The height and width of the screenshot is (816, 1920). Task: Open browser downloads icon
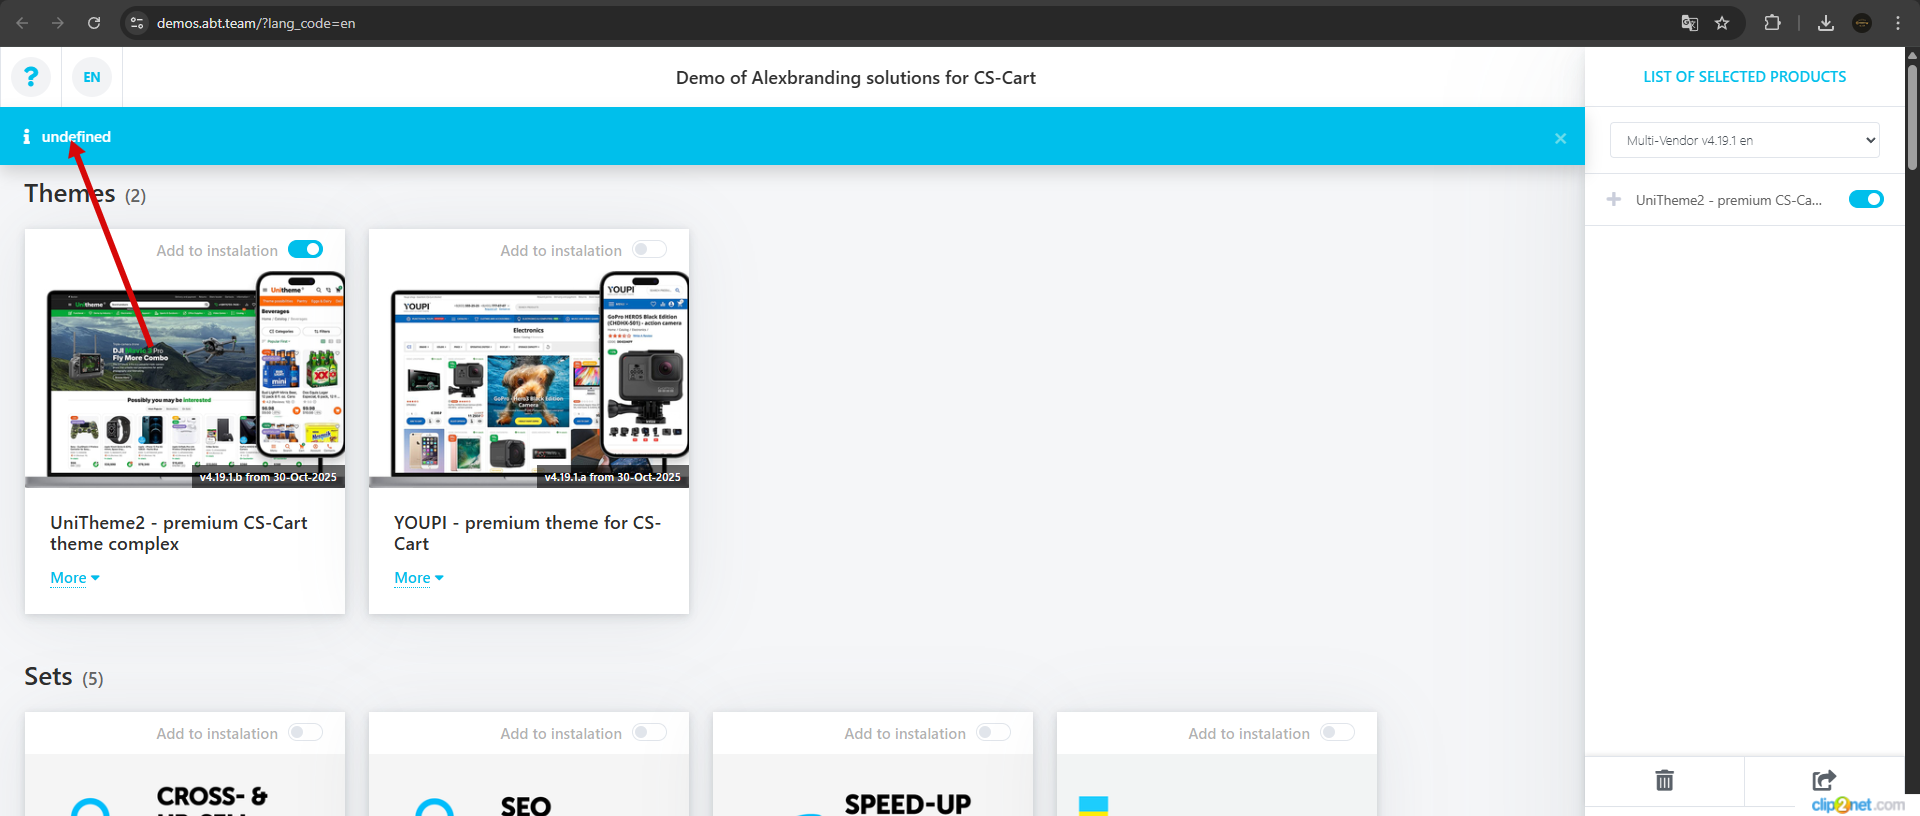1826,23
